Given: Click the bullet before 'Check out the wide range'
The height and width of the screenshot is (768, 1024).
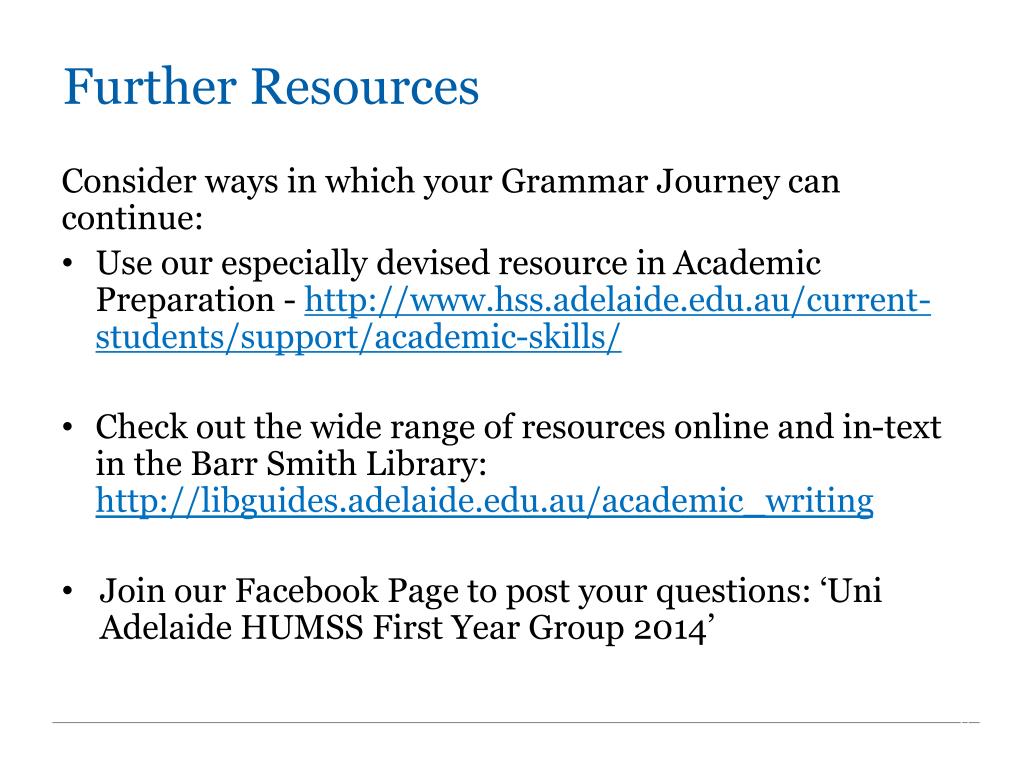Looking at the screenshot, I should click(67, 428).
